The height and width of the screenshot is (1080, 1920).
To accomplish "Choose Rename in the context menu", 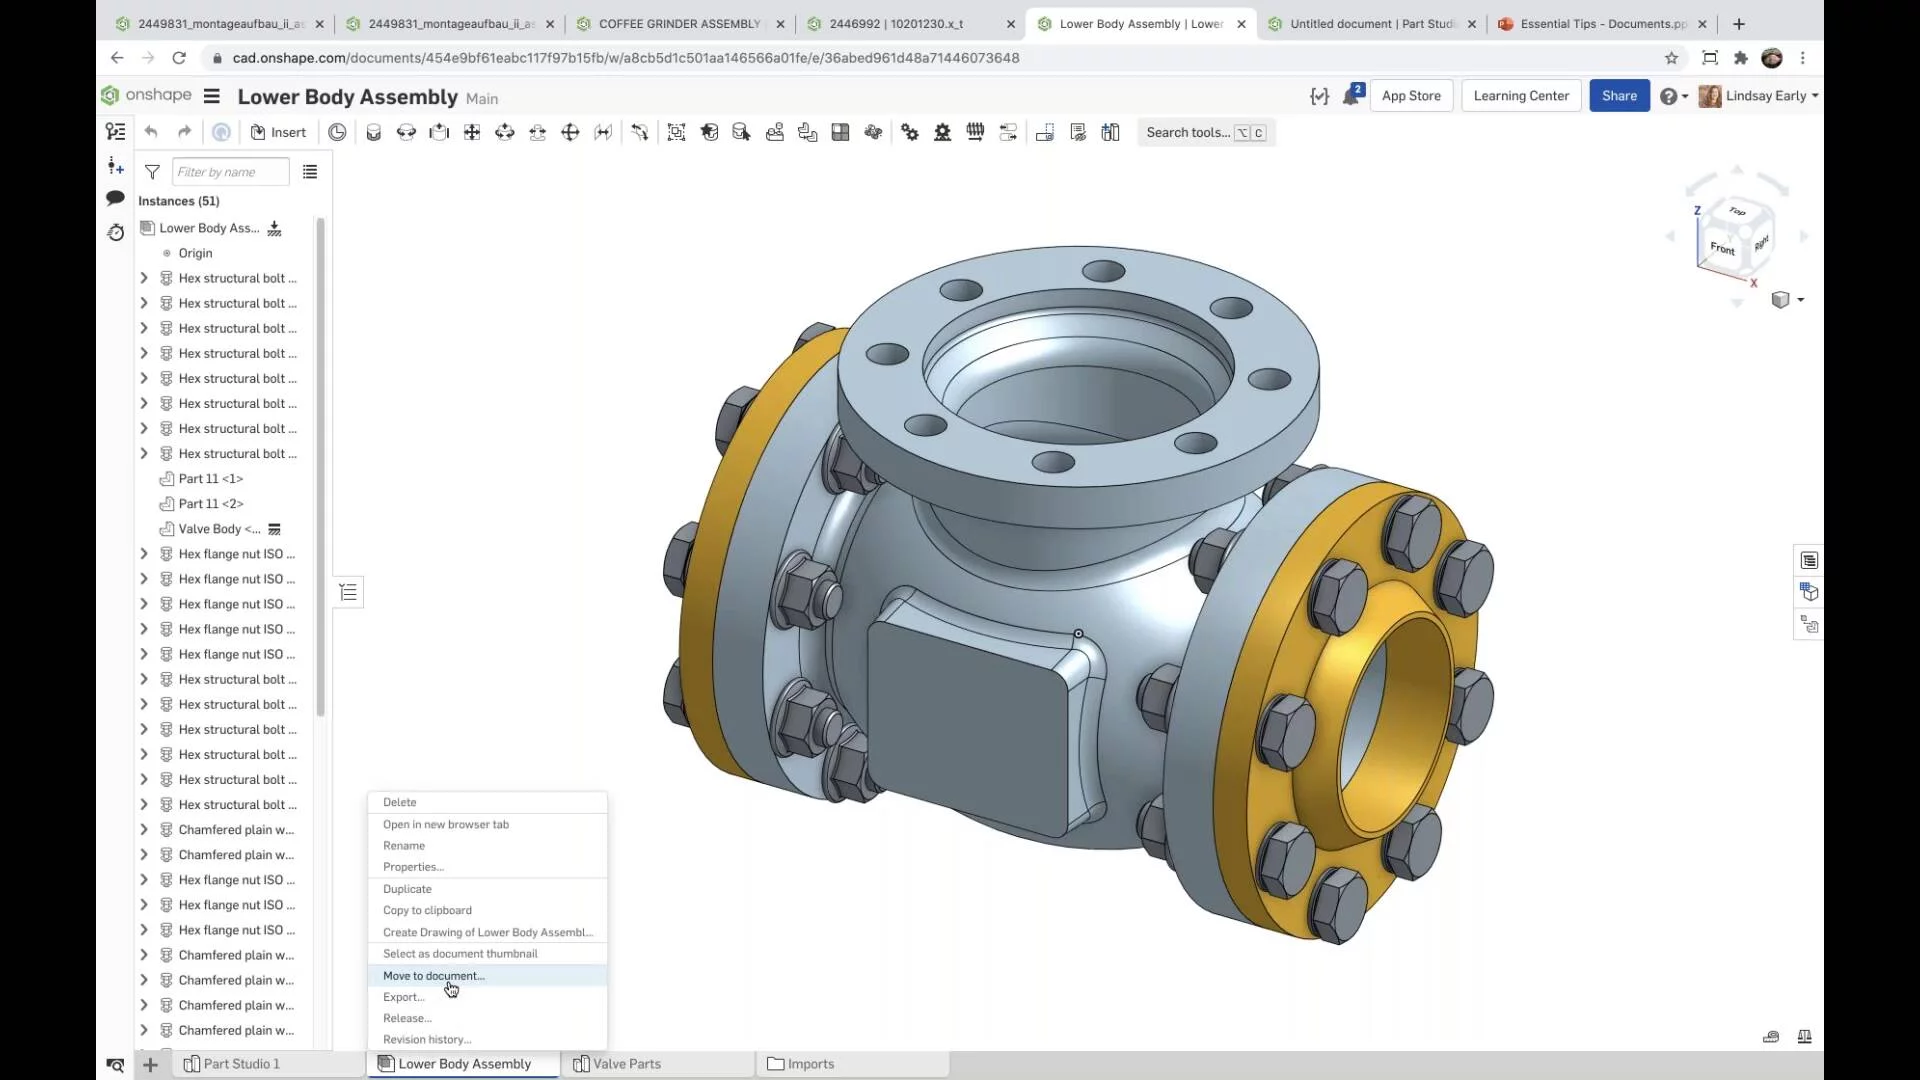I will [x=488, y=846].
